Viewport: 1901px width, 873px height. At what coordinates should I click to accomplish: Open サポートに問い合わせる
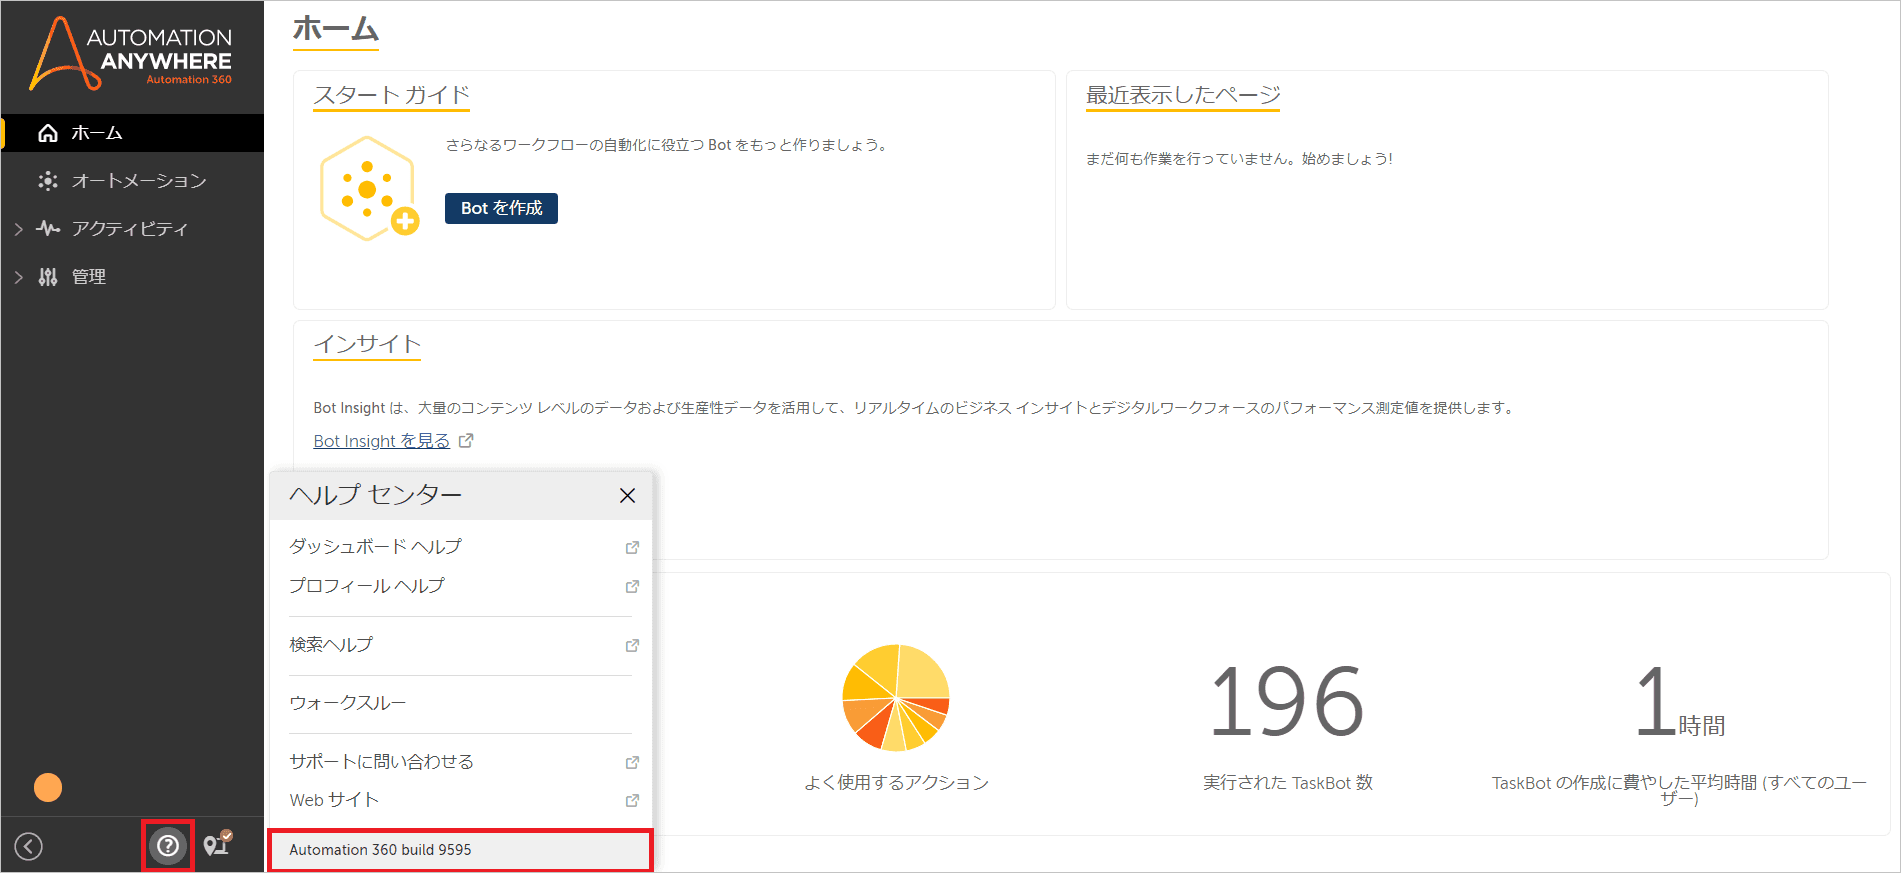(381, 761)
